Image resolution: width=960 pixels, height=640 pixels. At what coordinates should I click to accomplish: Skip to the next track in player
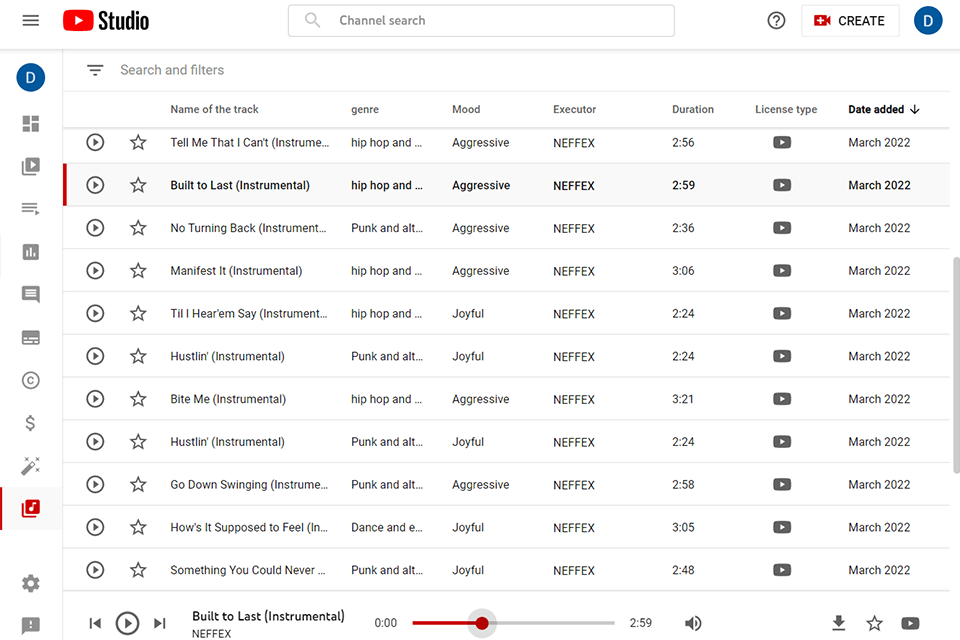point(160,623)
